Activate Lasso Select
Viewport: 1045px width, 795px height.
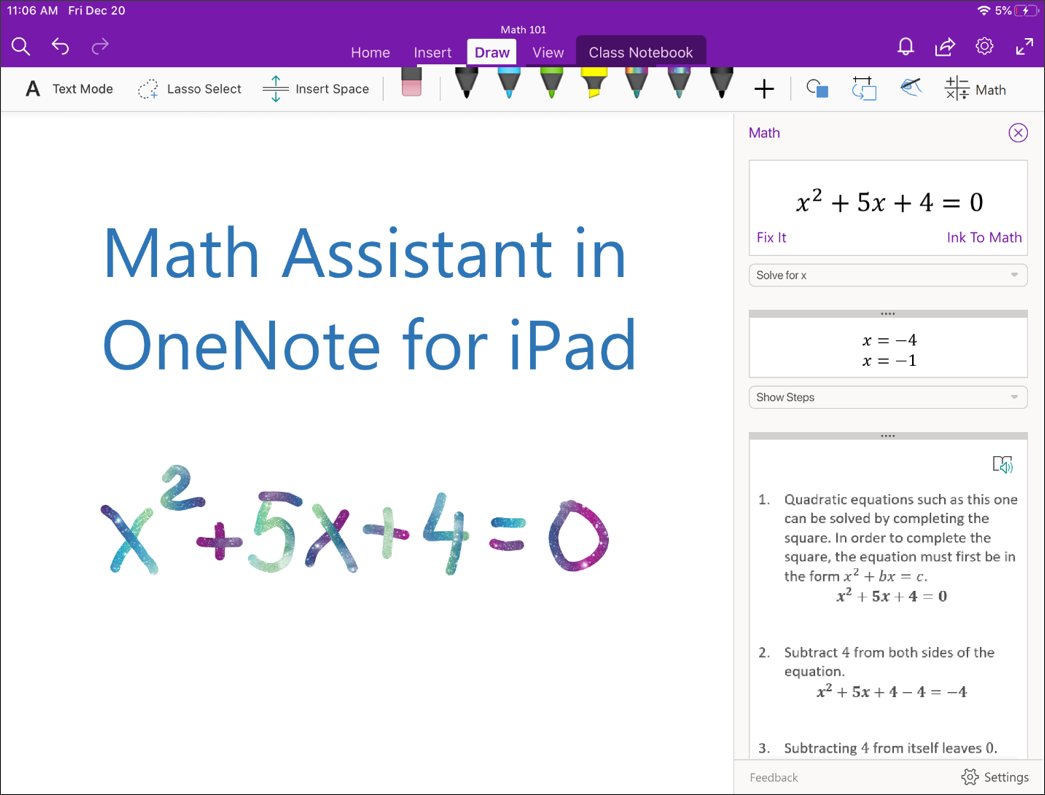(x=189, y=89)
